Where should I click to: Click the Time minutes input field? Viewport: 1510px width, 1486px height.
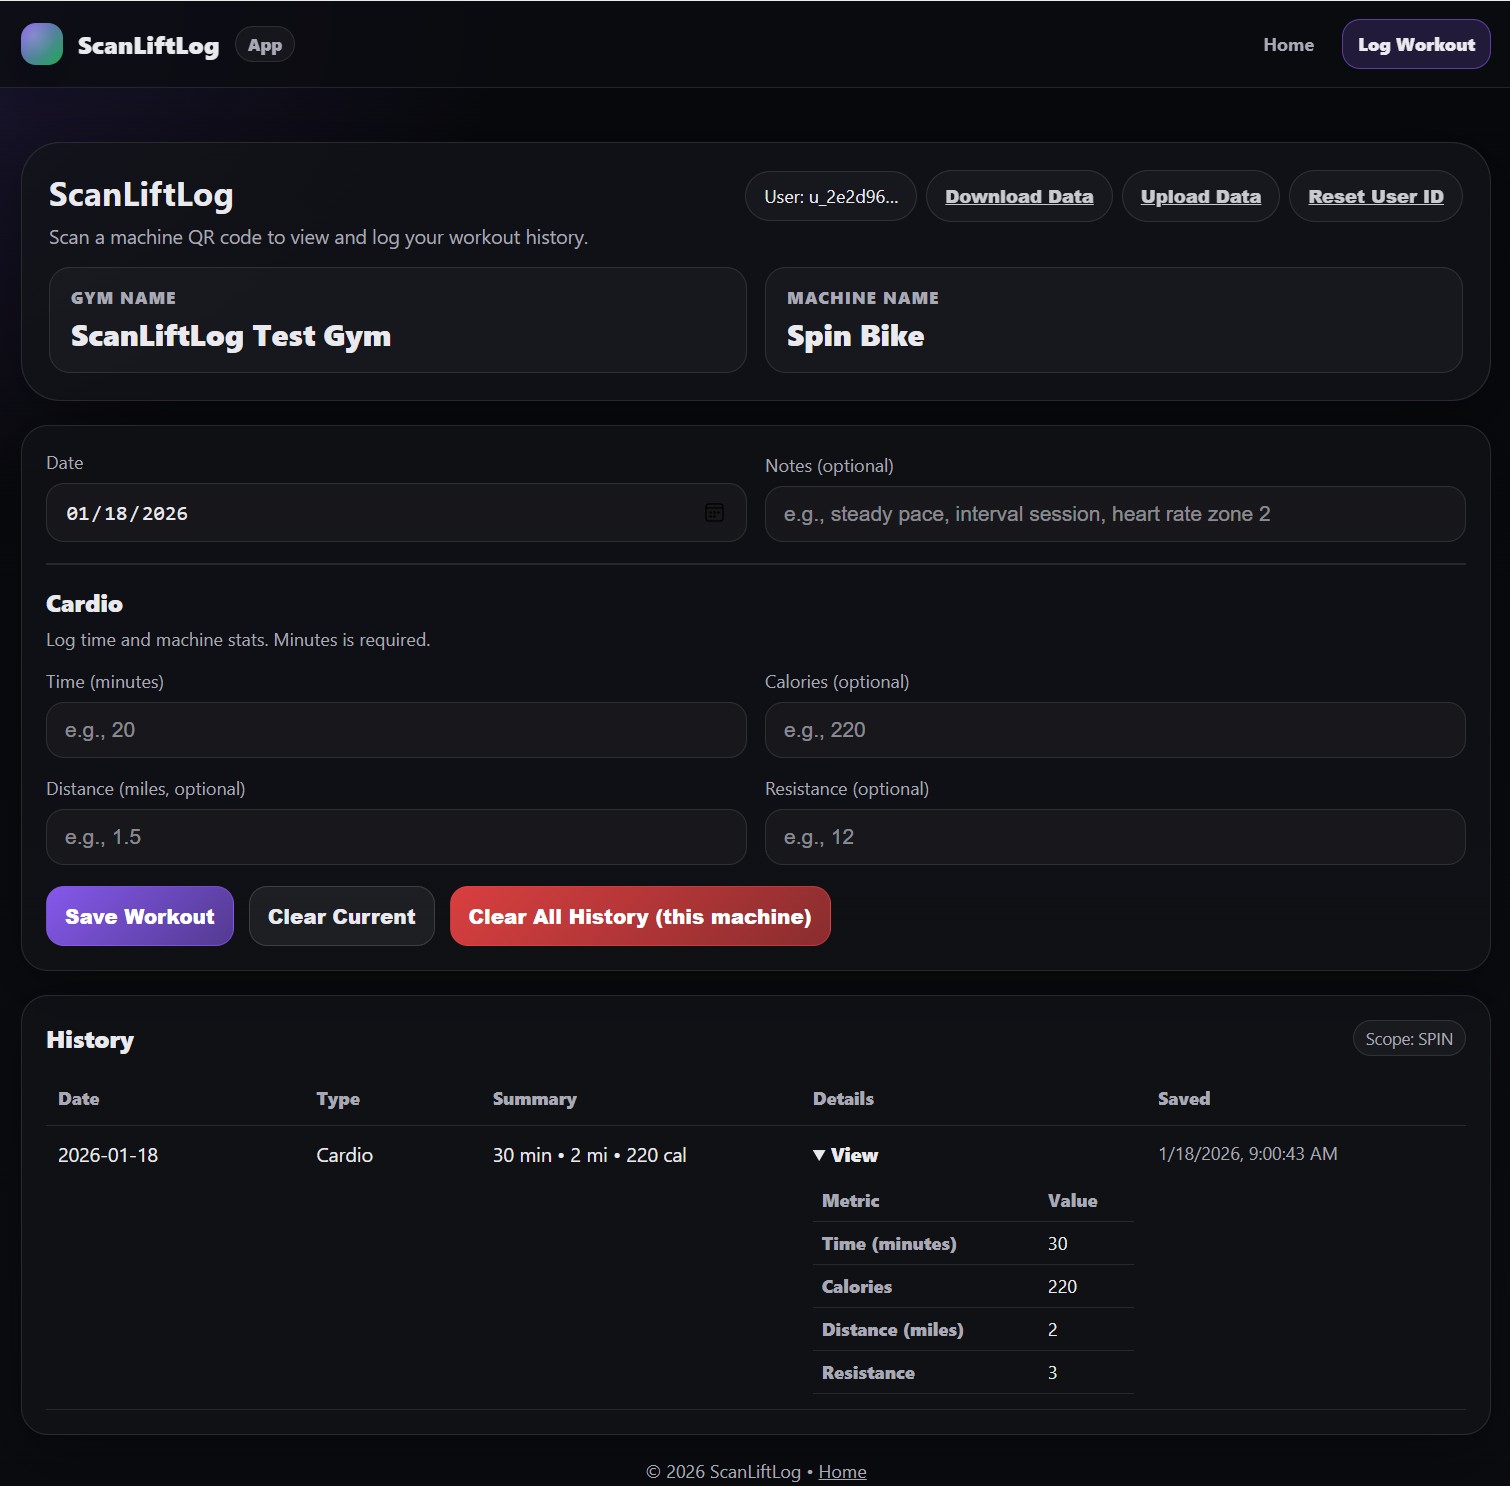pos(396,730)
